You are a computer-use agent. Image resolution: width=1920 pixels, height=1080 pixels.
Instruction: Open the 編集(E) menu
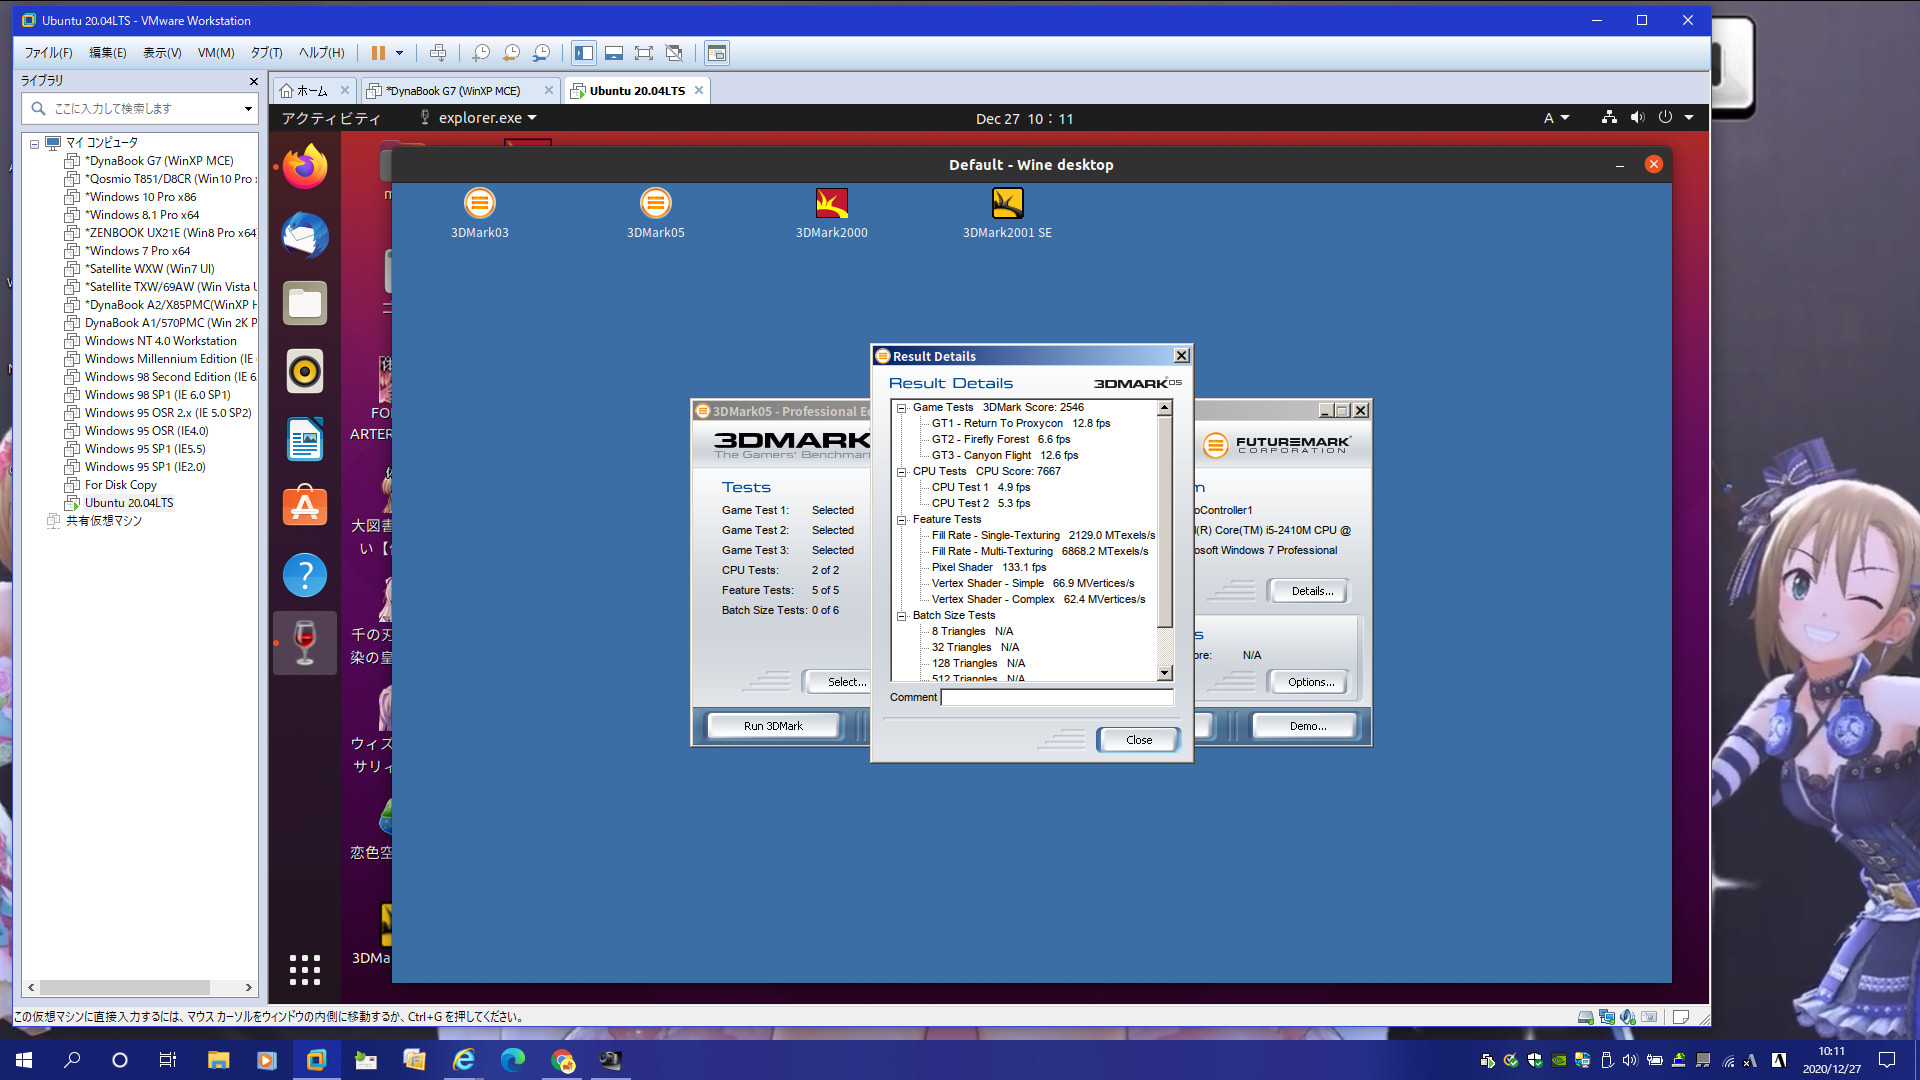tap(108, 53)
